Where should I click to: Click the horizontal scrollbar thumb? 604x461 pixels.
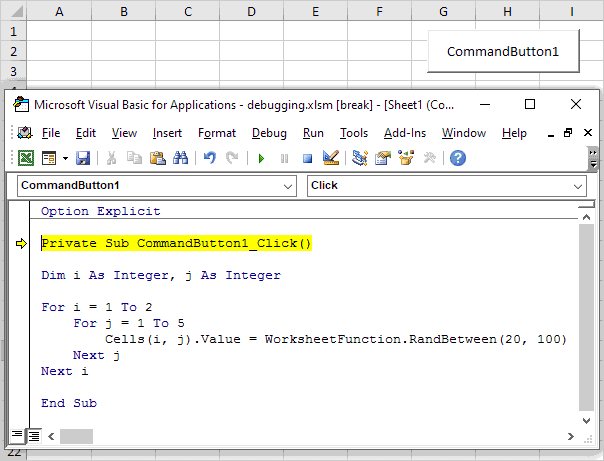click(76, 436)
